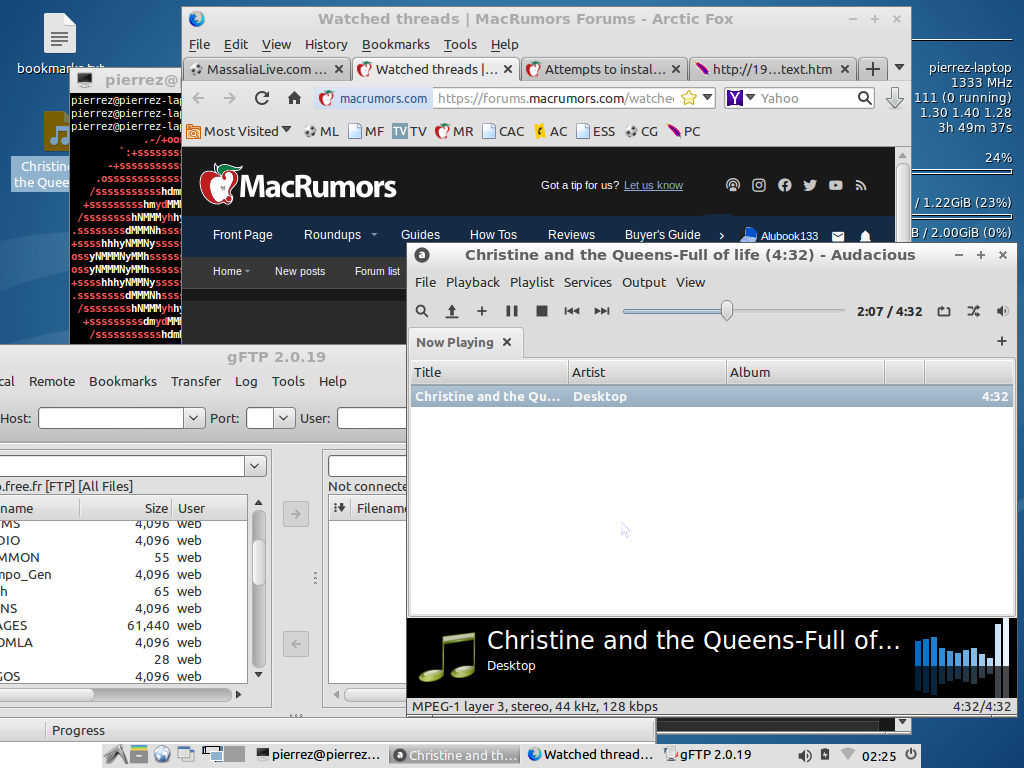Click the volume icon in Audacious toolbar
The width and height of the screenshot is (1024, 768).
click(1002, 312)
